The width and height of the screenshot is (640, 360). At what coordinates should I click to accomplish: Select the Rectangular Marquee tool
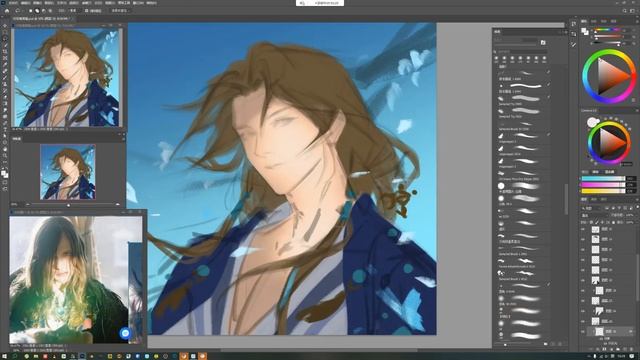(5, 32)
